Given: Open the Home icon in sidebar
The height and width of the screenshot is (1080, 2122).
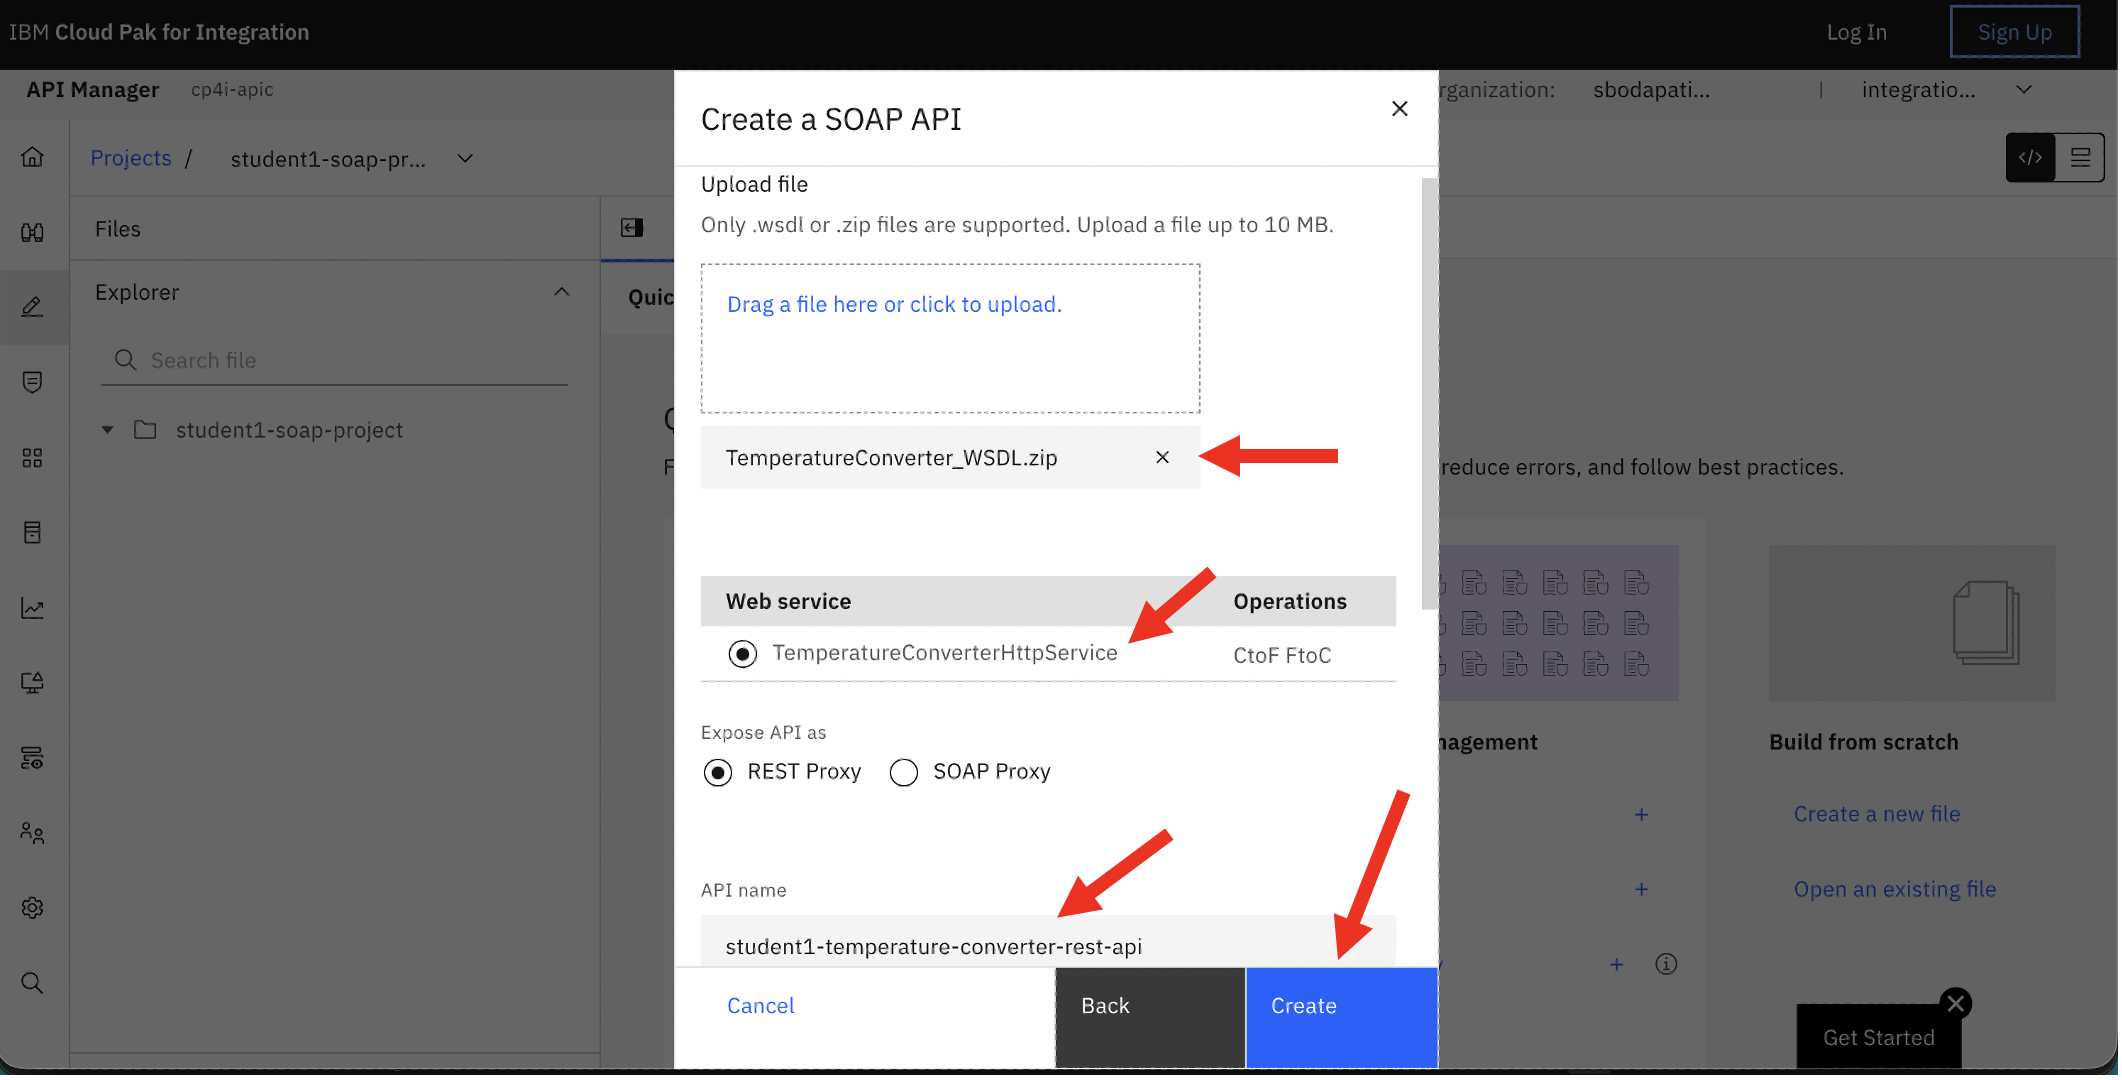Looking at the screenshot, I should (x=32, y=157).
